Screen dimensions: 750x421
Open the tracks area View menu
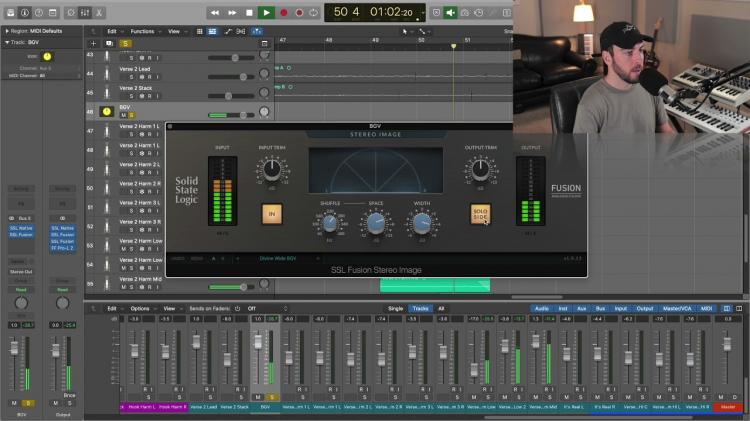coord(174,31)
